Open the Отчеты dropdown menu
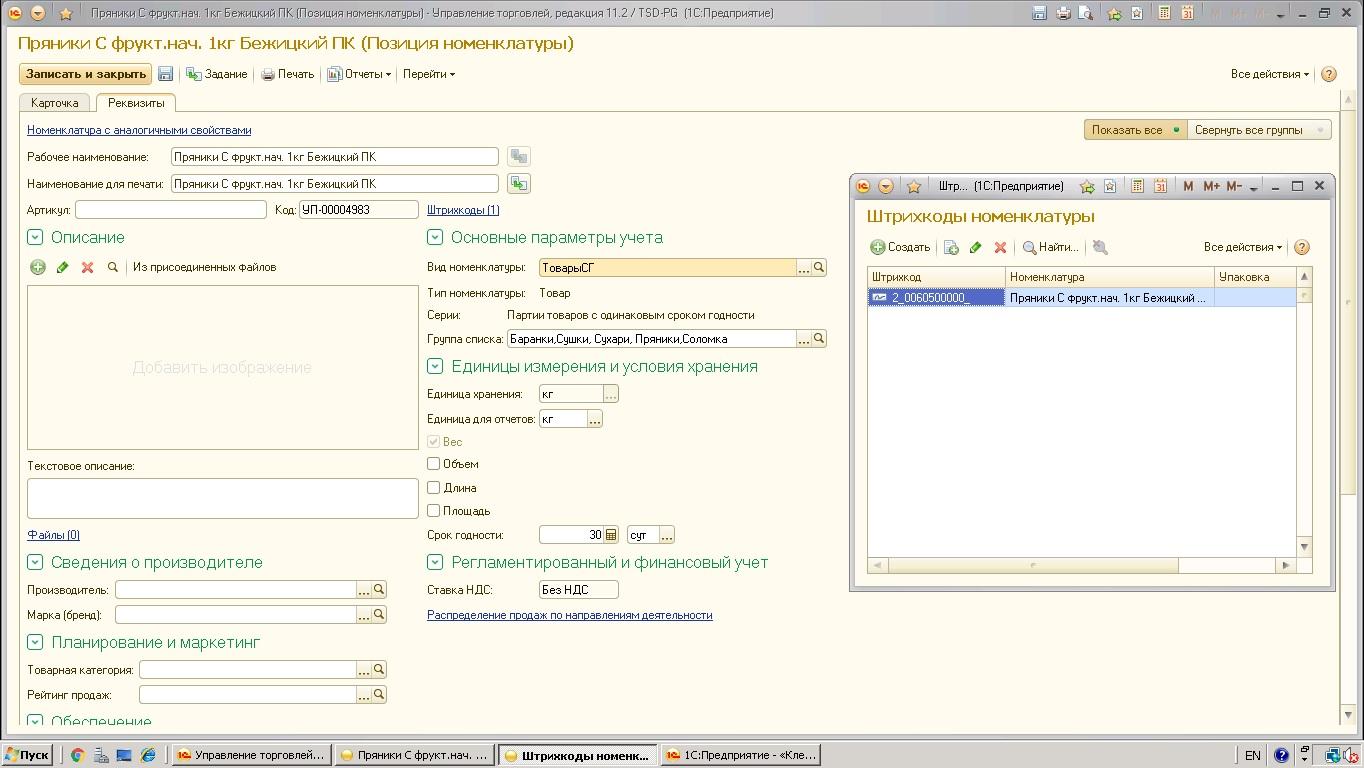Viewport: 1364px width, 768px height. [359, 74]
